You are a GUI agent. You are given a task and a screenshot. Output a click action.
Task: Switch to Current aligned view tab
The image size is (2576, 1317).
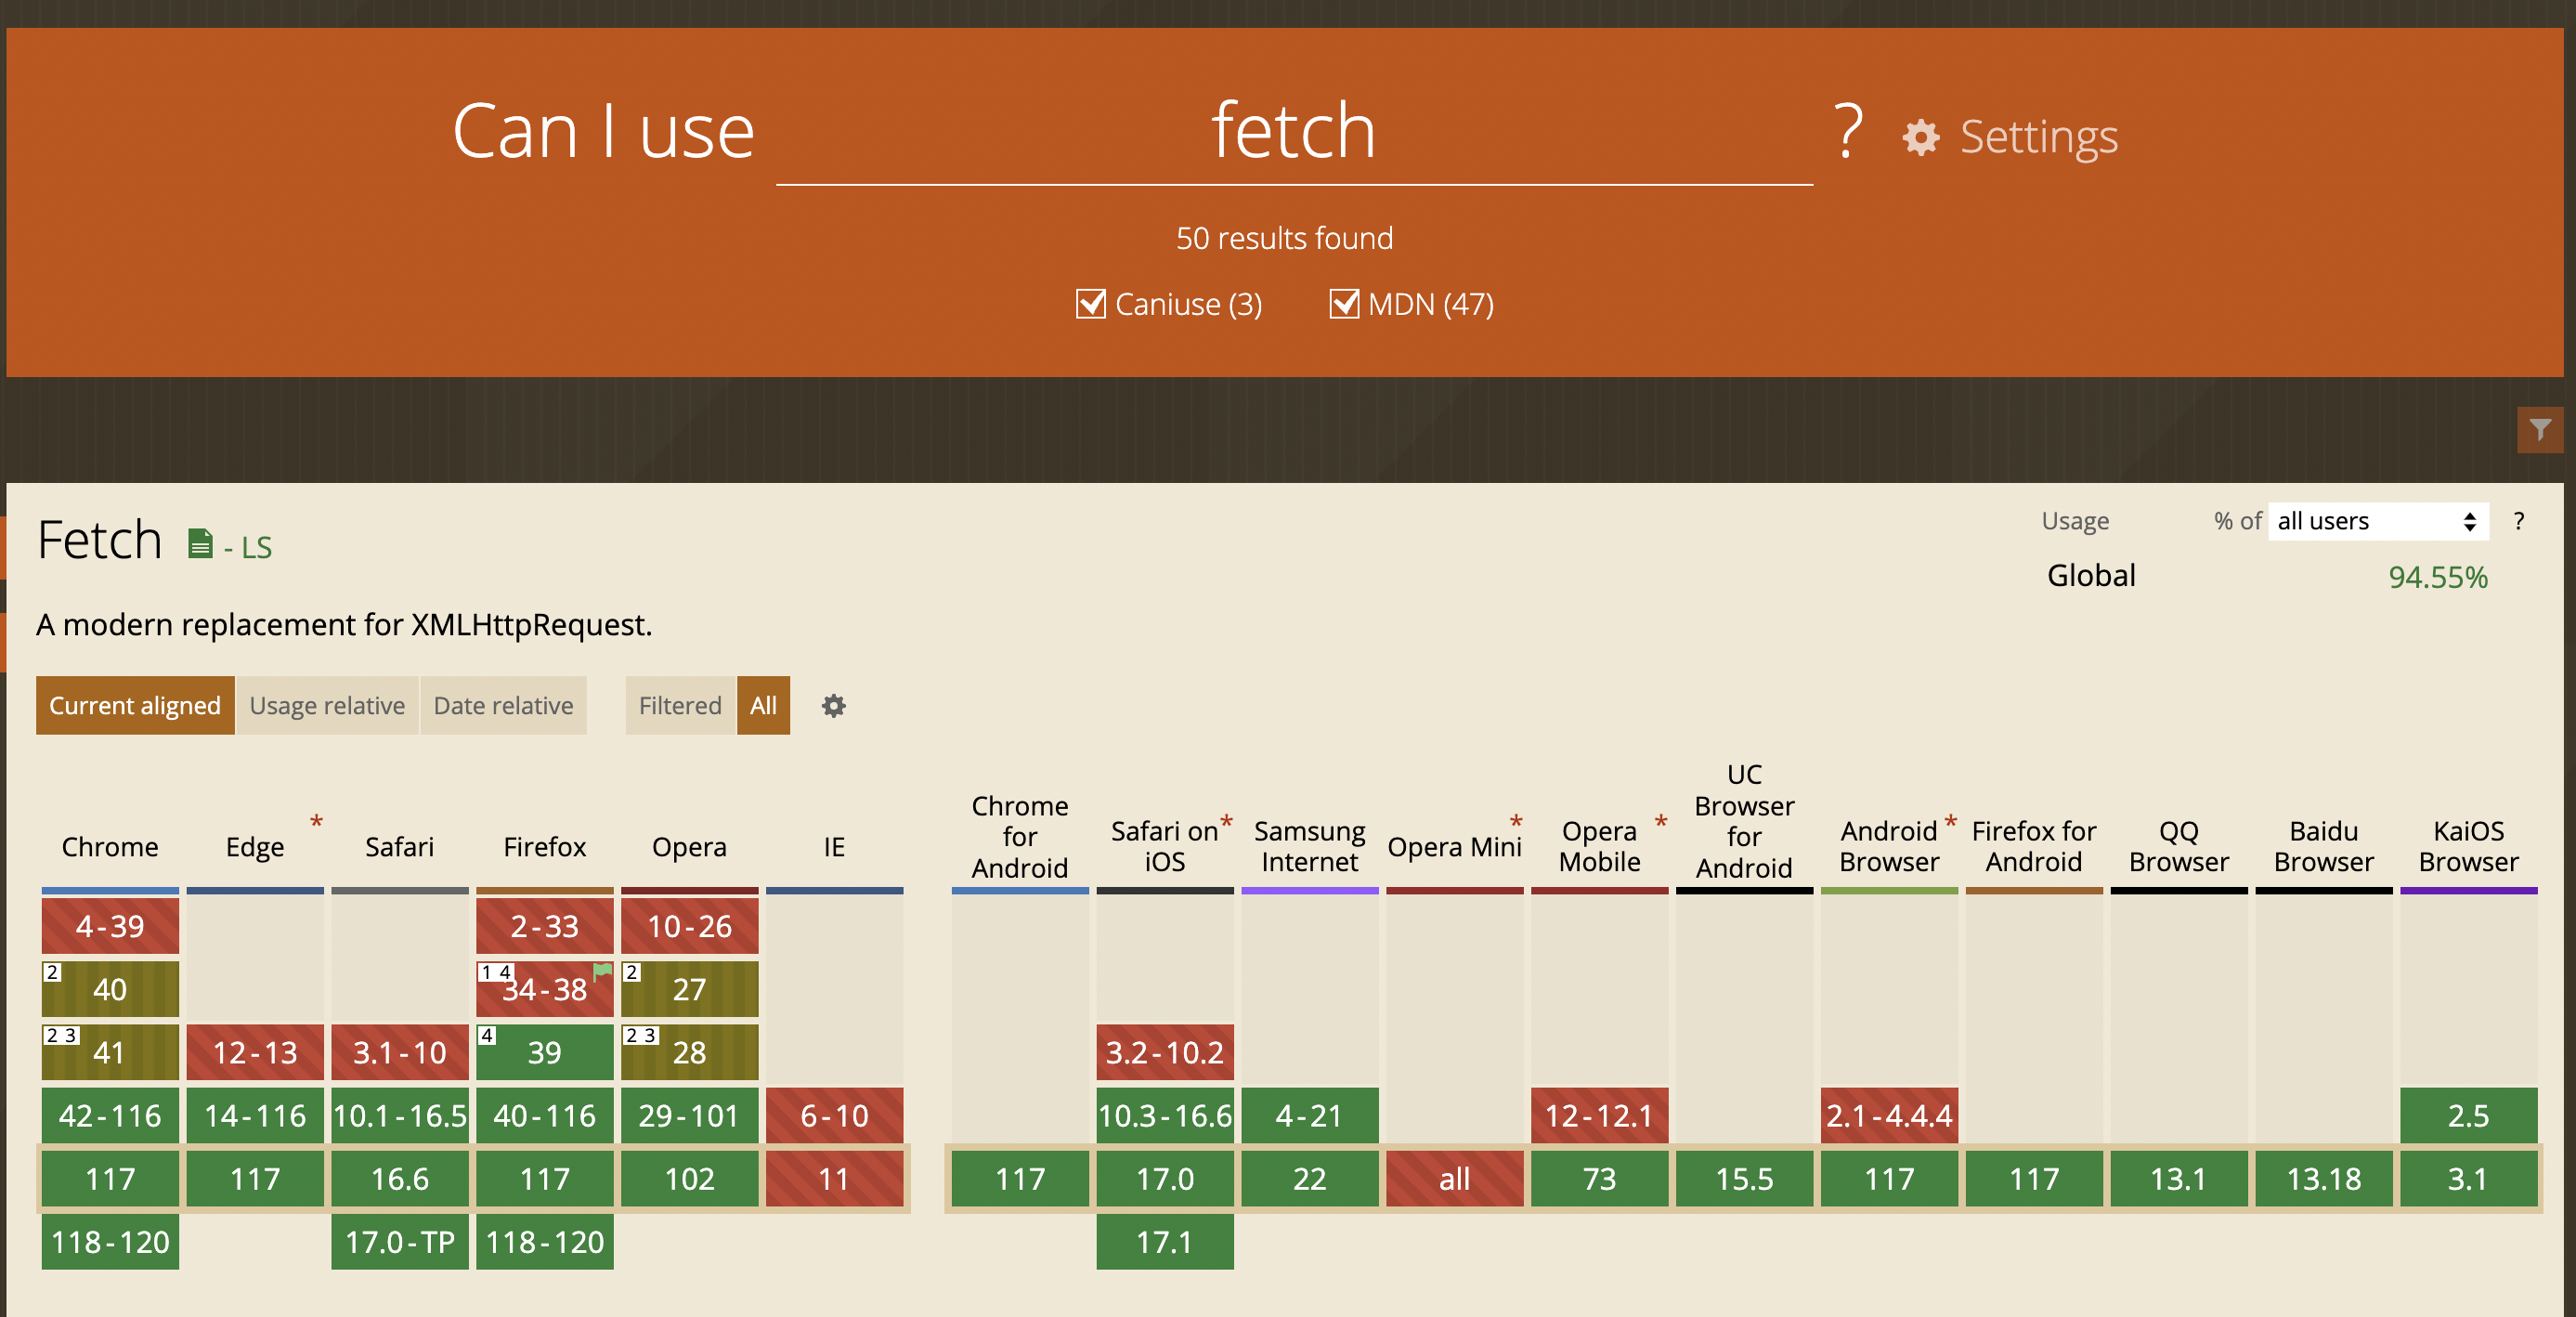click(135, 704)
